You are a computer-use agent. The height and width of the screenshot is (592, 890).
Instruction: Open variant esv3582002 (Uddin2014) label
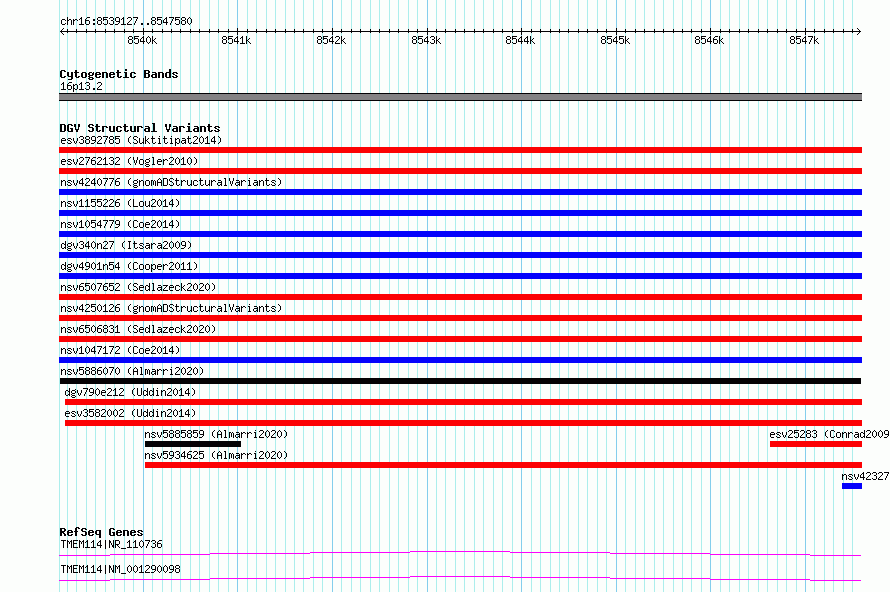[x=130, y=413]
